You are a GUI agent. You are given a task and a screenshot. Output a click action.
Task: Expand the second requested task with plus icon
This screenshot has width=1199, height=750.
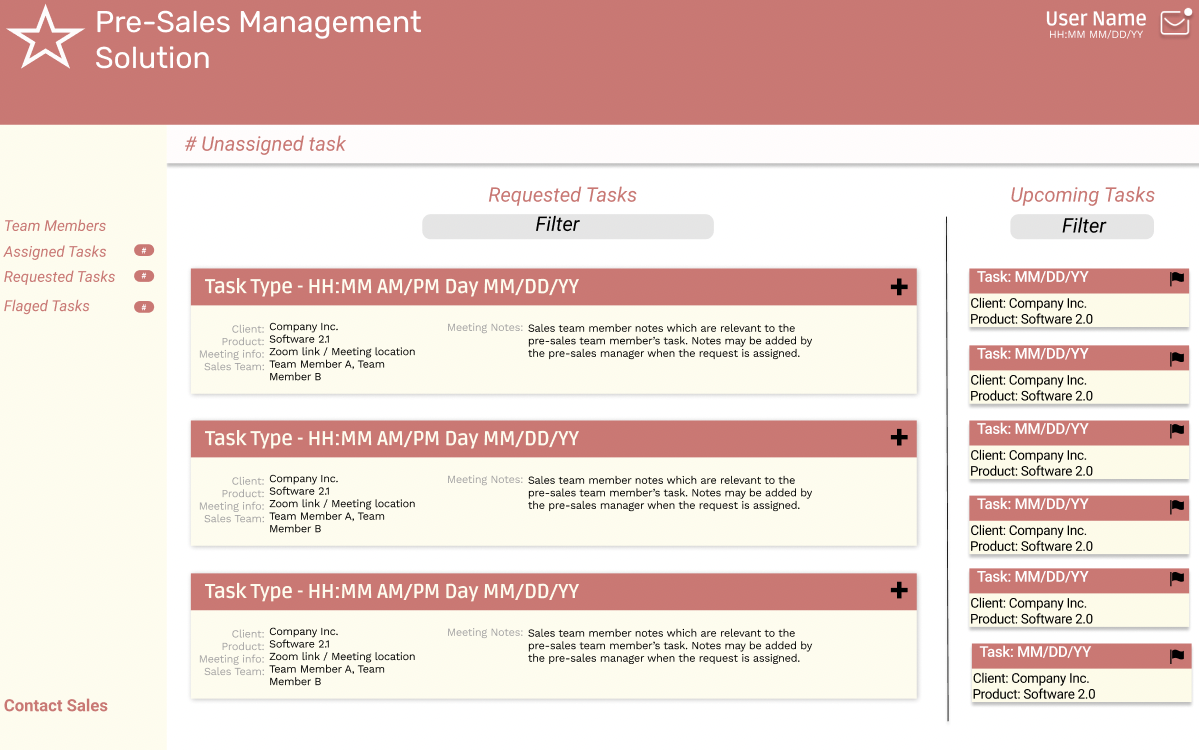899,438
